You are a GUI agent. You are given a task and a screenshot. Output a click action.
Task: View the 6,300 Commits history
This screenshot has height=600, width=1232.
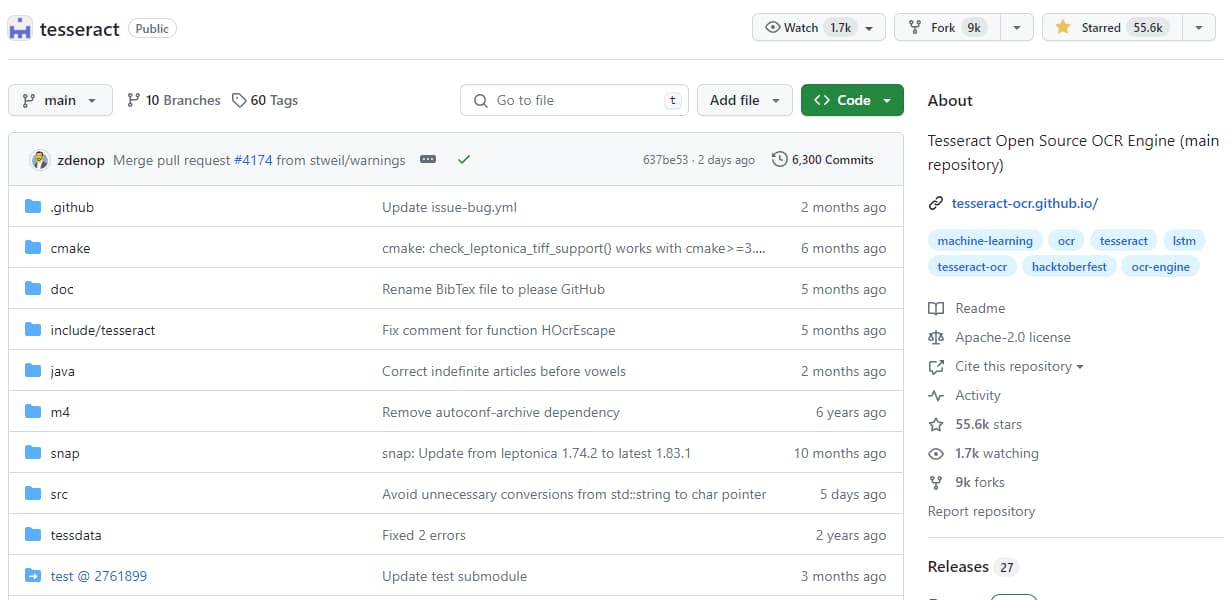coord(823,160)
